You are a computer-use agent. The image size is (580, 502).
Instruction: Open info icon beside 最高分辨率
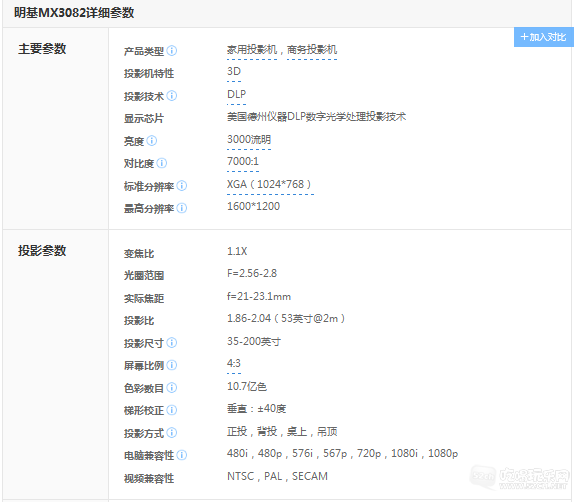pos(182,208)
